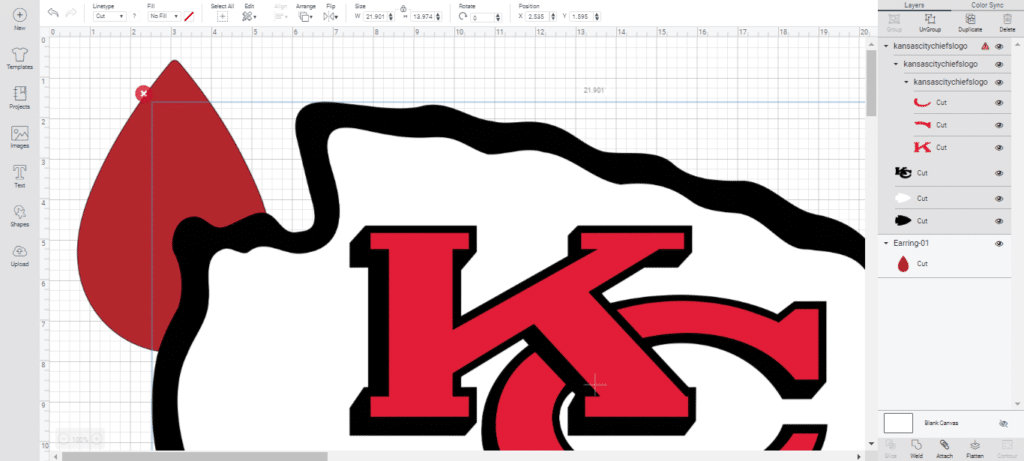Viewport: 1024px width, 461px height.
Task: Click the Rotate icon in toolbar
Action: pos(463,16)
